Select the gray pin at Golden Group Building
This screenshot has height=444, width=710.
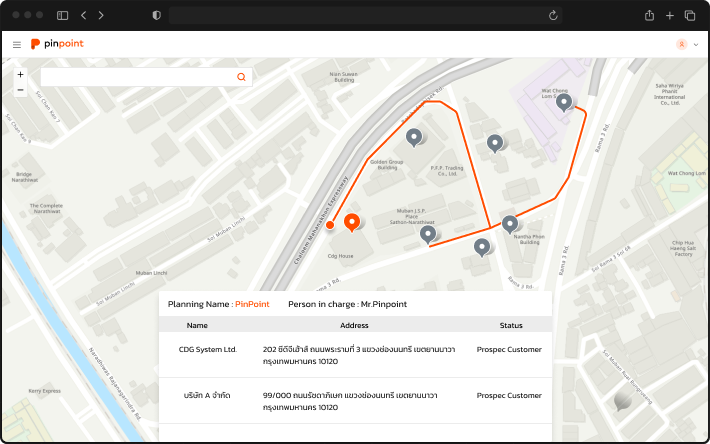pyautogui.click(x=414, y=137)
